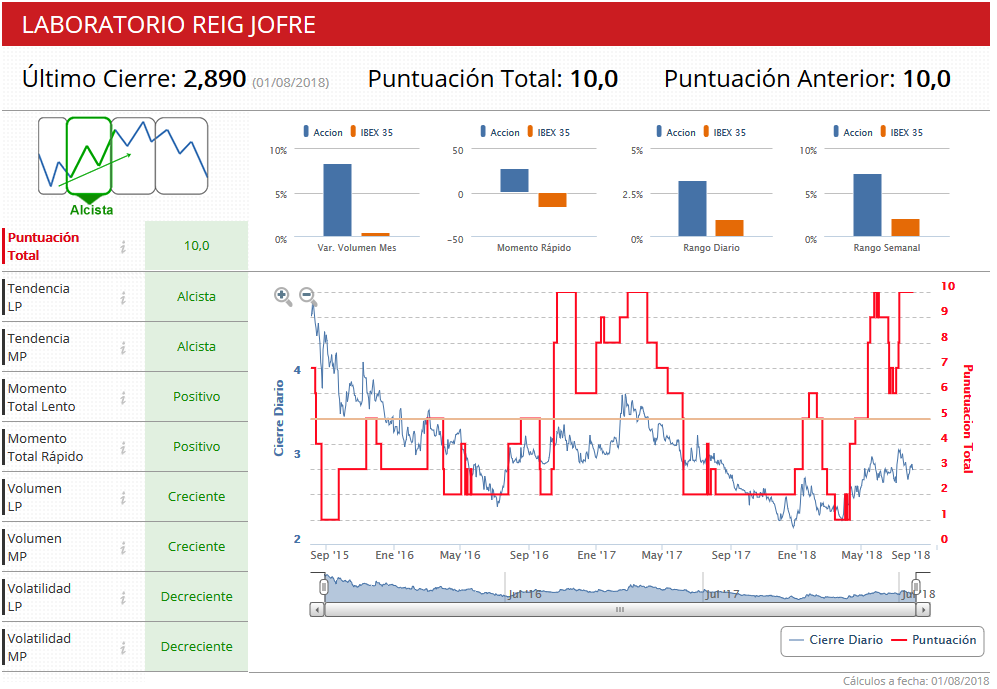
Task: Click the Volatilidad MP Decreciente value
Action: [196, 647]
